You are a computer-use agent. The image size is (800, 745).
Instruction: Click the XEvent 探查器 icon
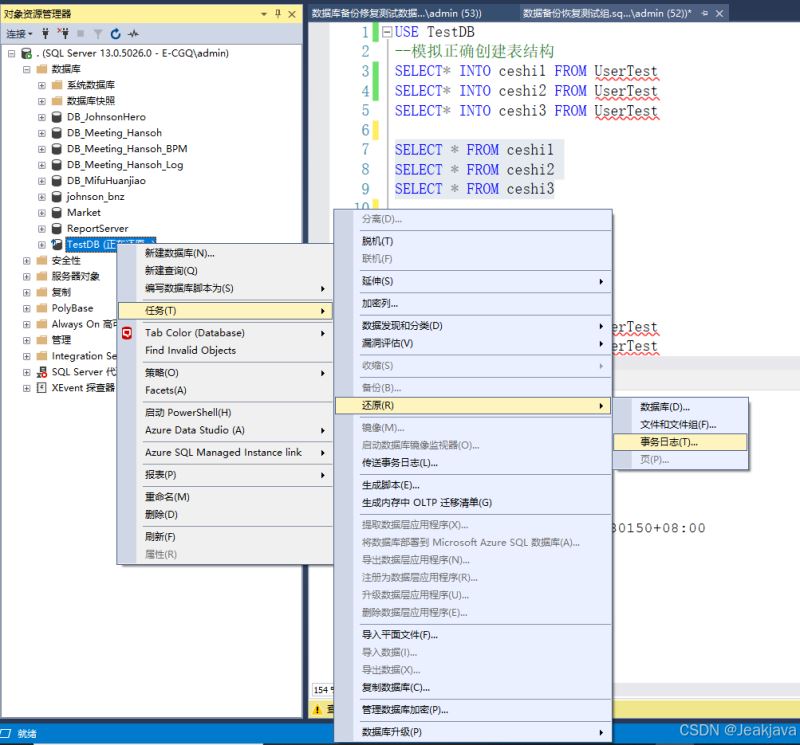(42, 388)
